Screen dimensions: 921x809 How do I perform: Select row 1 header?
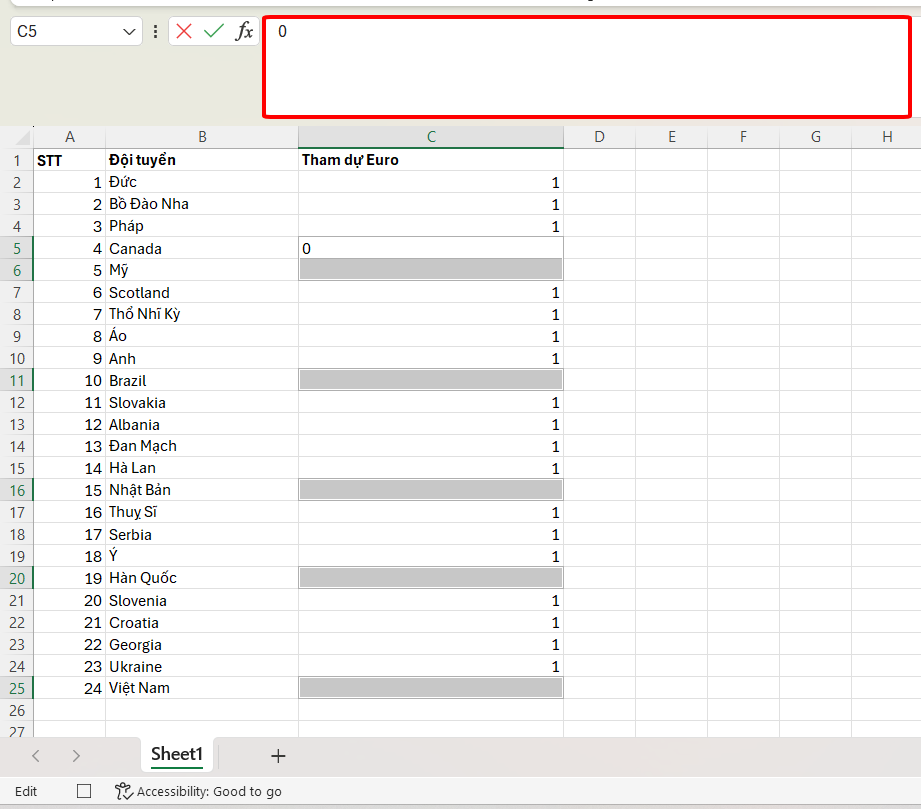pyautogui.click(x=16, y=160)
